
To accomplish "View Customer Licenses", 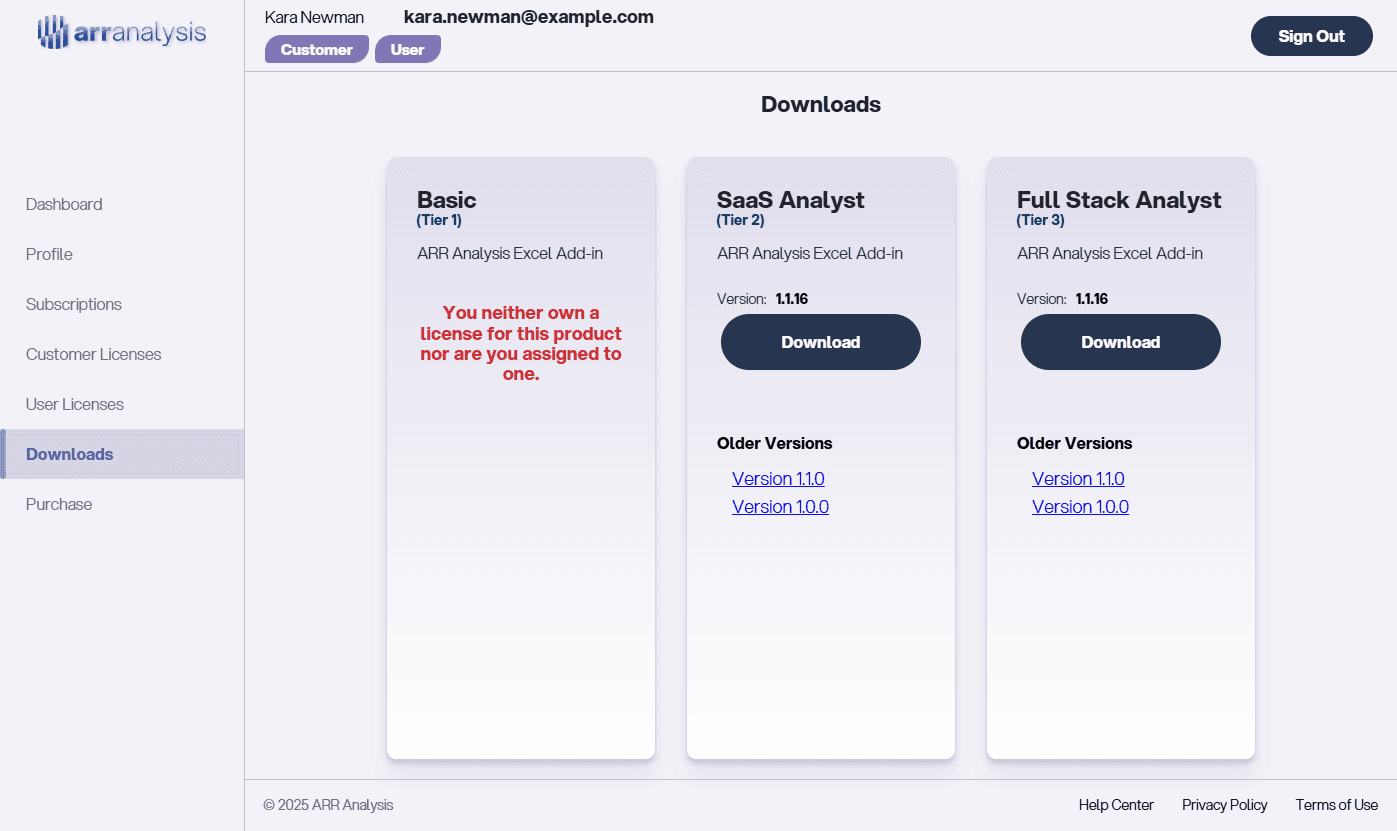I will 92,354.
